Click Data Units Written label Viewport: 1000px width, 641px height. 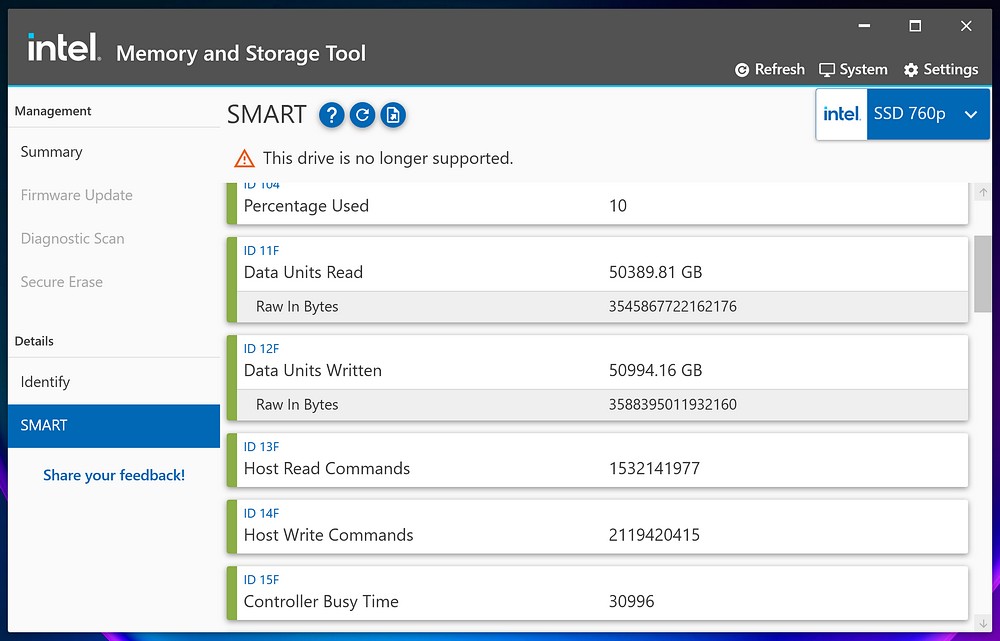pyautogui.click(x=312, y=371)
